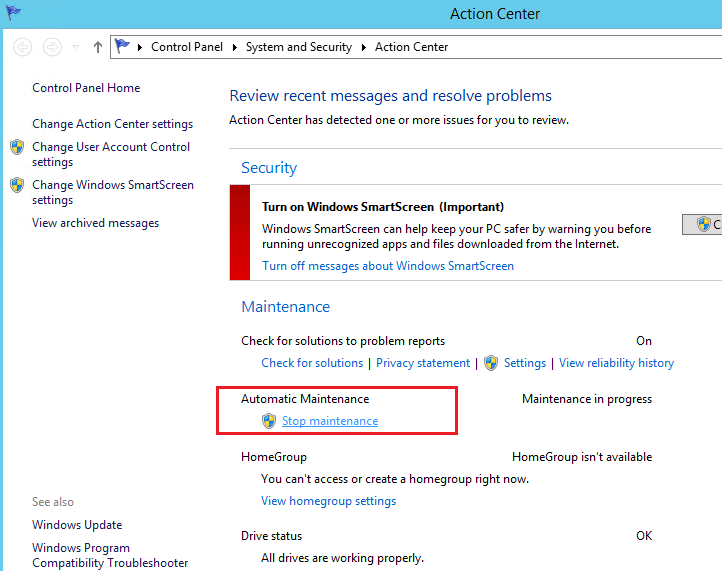Go up one level with the up arrow
Screen dimensions: 722x571
pyautogui.click(x=98, y=47)
